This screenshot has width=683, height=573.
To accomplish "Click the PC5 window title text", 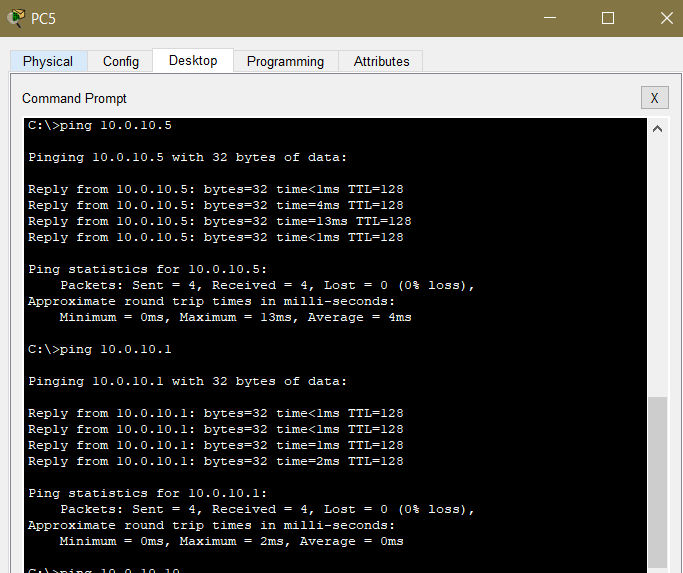I will [44, 18].
